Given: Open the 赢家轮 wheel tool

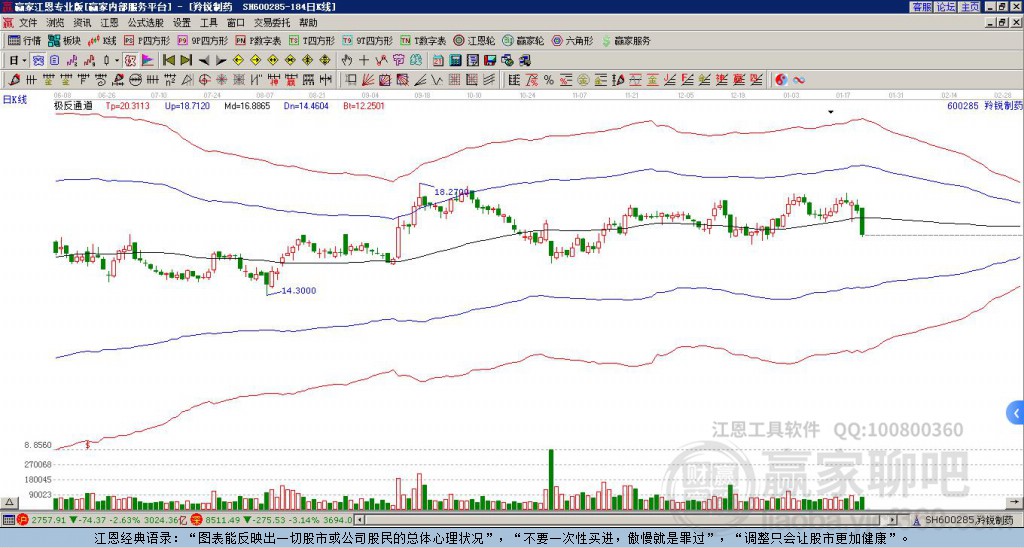Looking at the screenshot, I should (523, 40).
